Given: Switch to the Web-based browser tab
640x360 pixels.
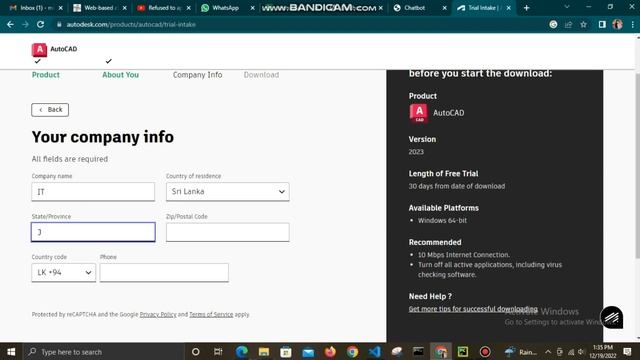Looking at the screenshot, I should 100,8.
